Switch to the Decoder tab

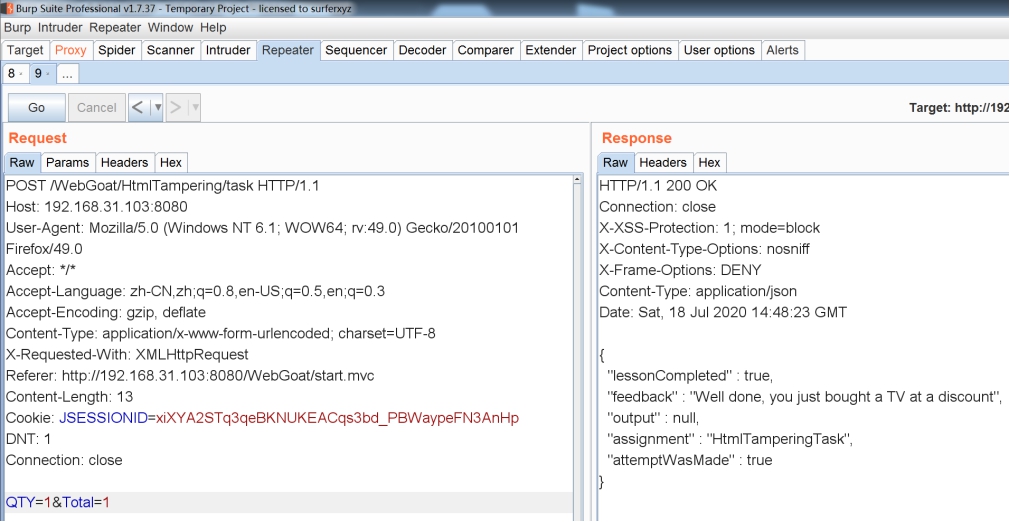[423, 50]
